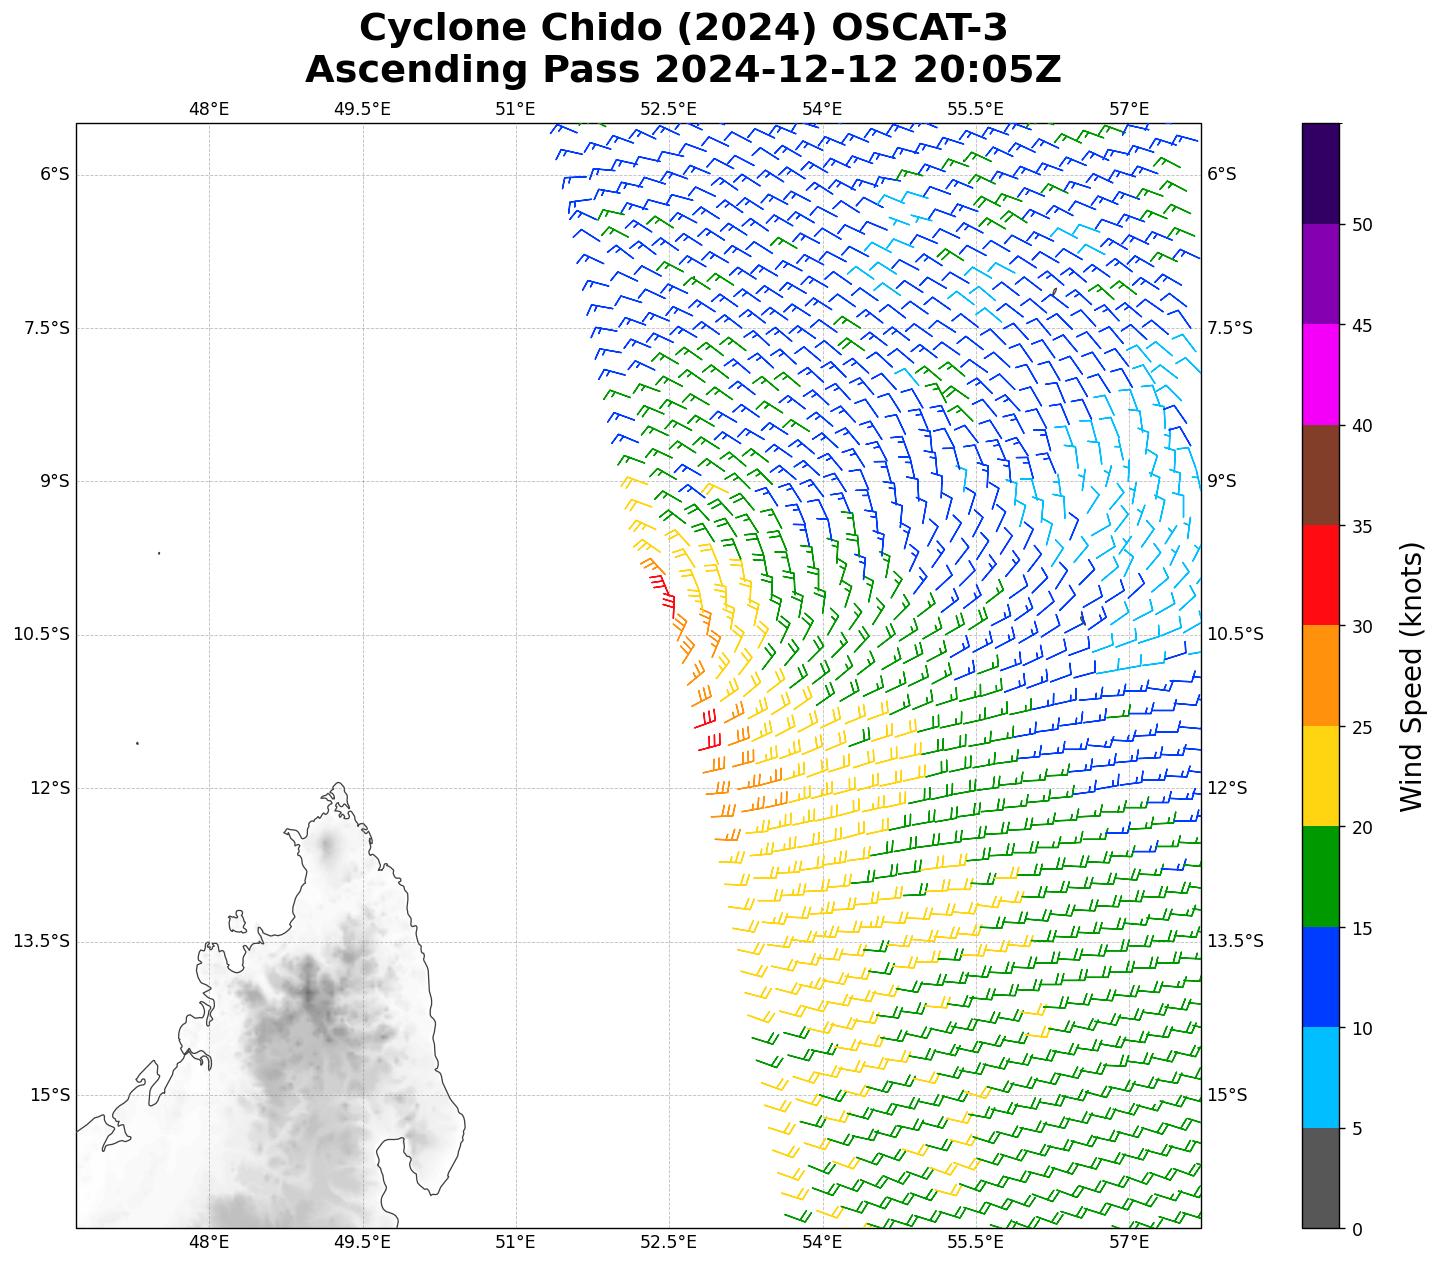This screenshot has height=1264, width=1440.
Task: Pick the light blue 5-10 knot colorbar band
Action: click(x=1320, y=1078)
